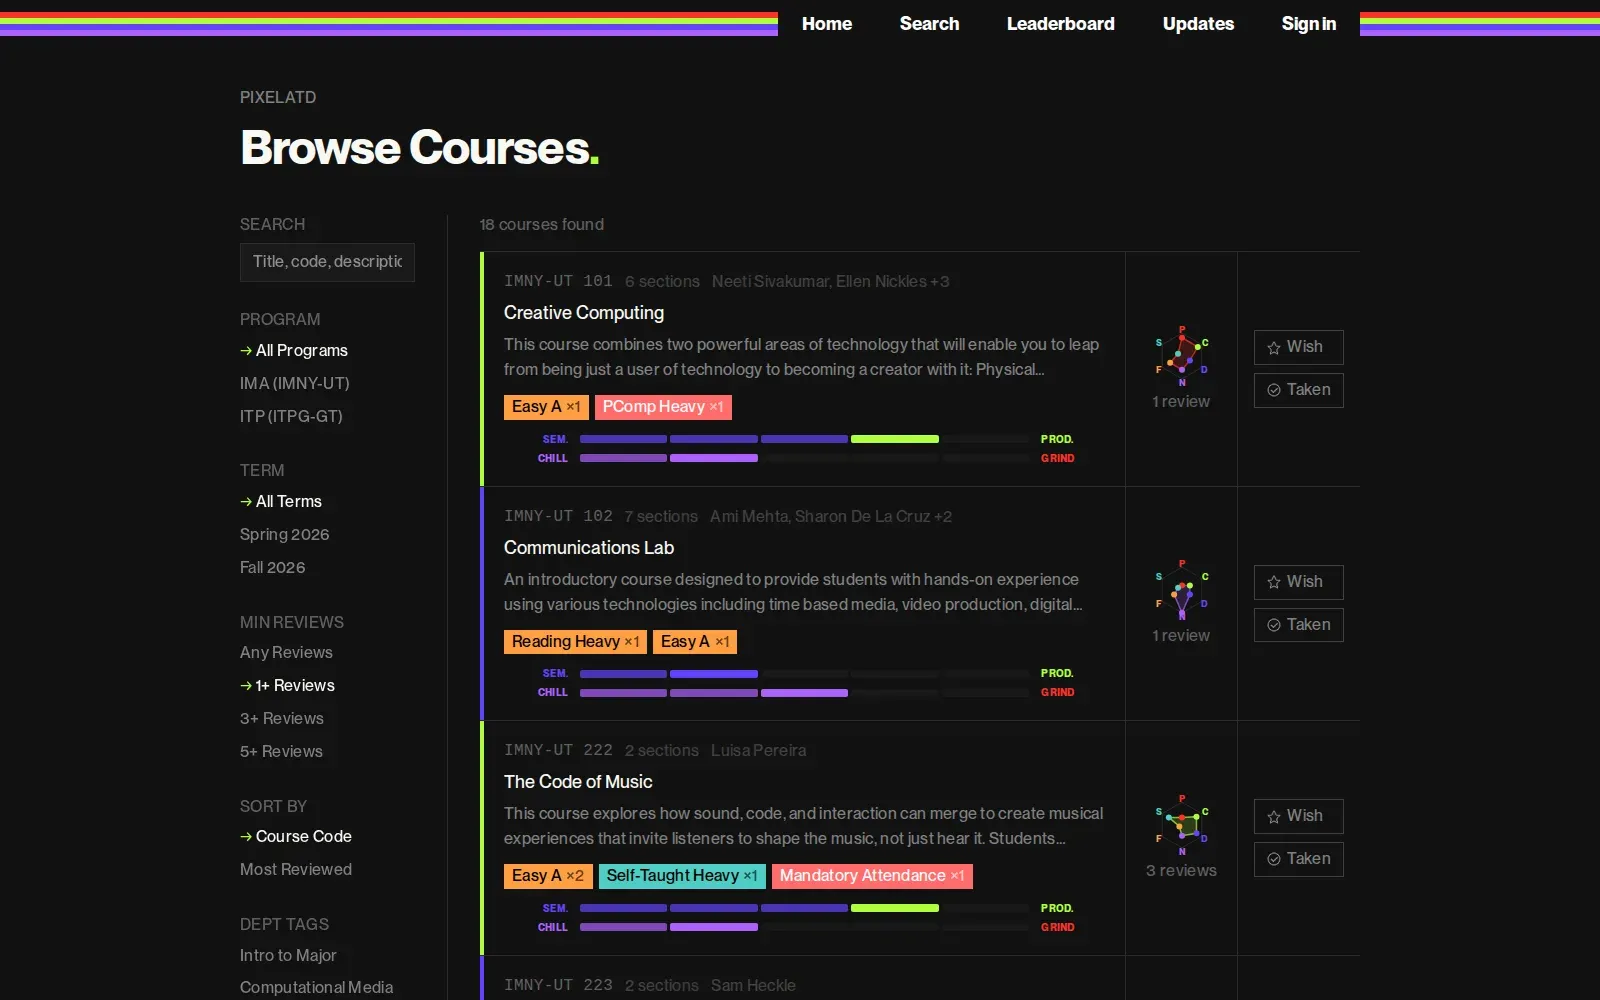Go to Leaderboard page
Viewport: 1600px width, 1000px height.
pyautogui.click(x=1060, y=24)
